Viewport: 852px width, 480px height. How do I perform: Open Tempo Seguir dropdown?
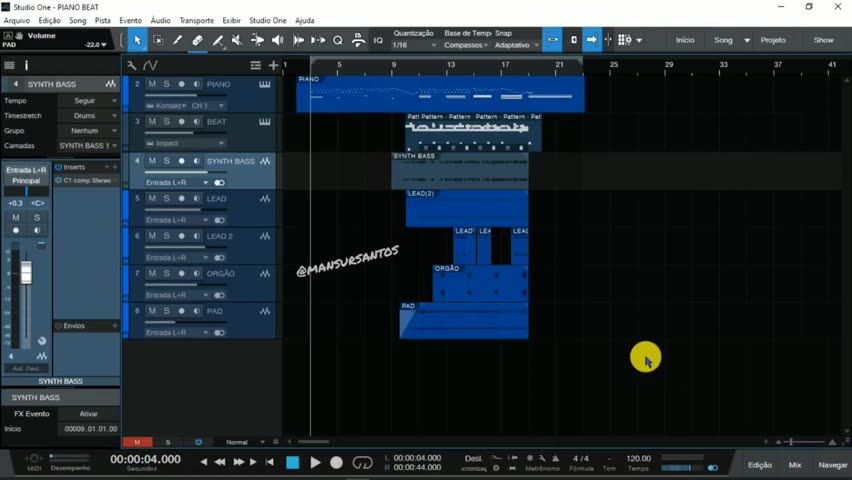[x=88, y=101]
